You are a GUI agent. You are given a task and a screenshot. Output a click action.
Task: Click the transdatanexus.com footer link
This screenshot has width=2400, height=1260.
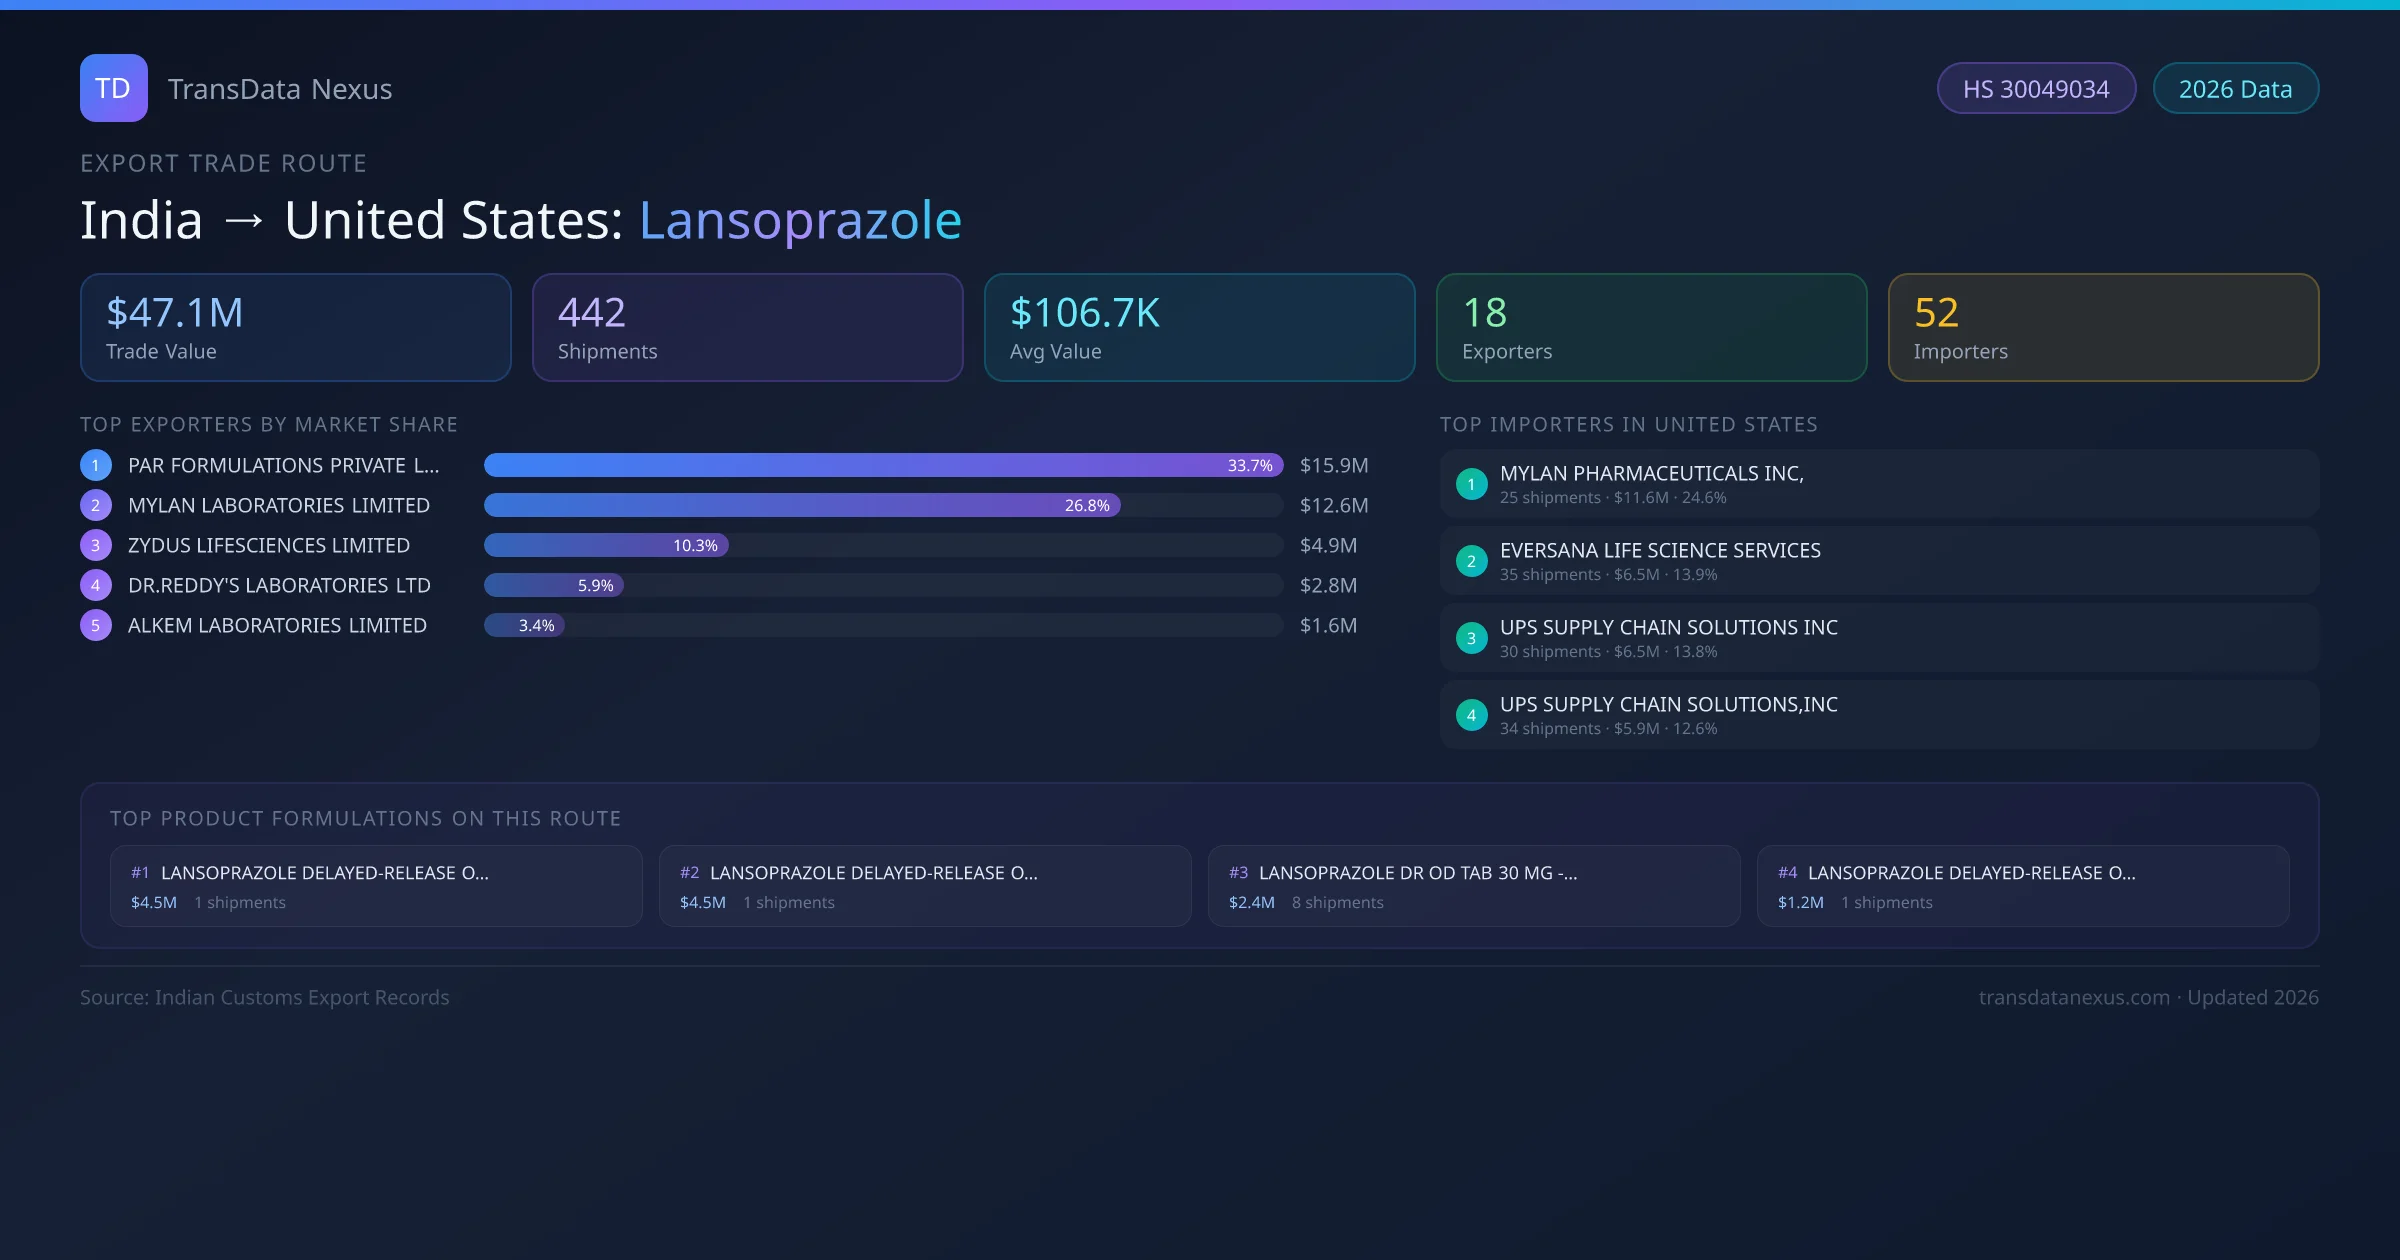click(2073, 997)
